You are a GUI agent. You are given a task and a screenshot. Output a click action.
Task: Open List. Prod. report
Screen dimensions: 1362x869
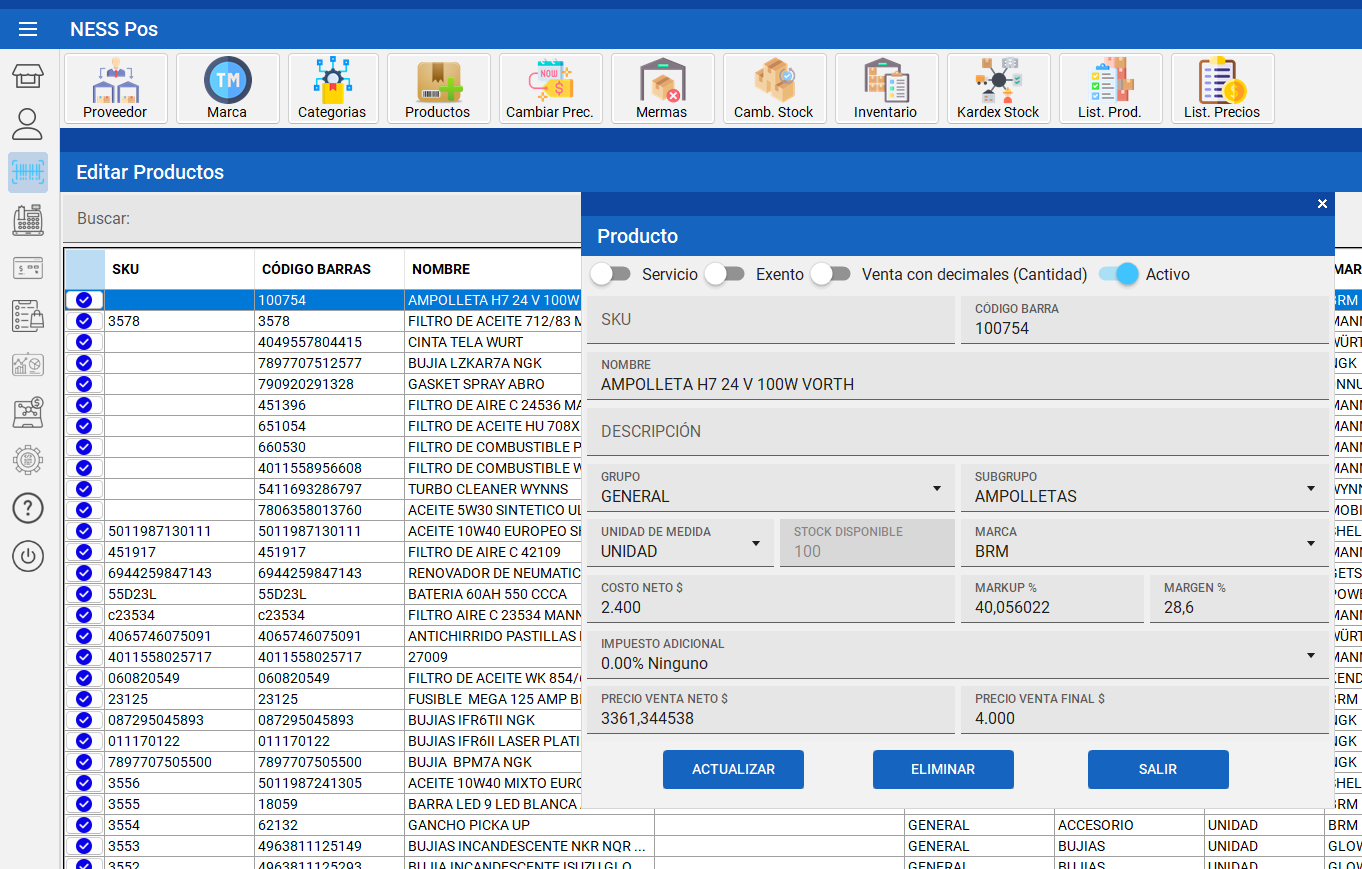pos(1110,89)
